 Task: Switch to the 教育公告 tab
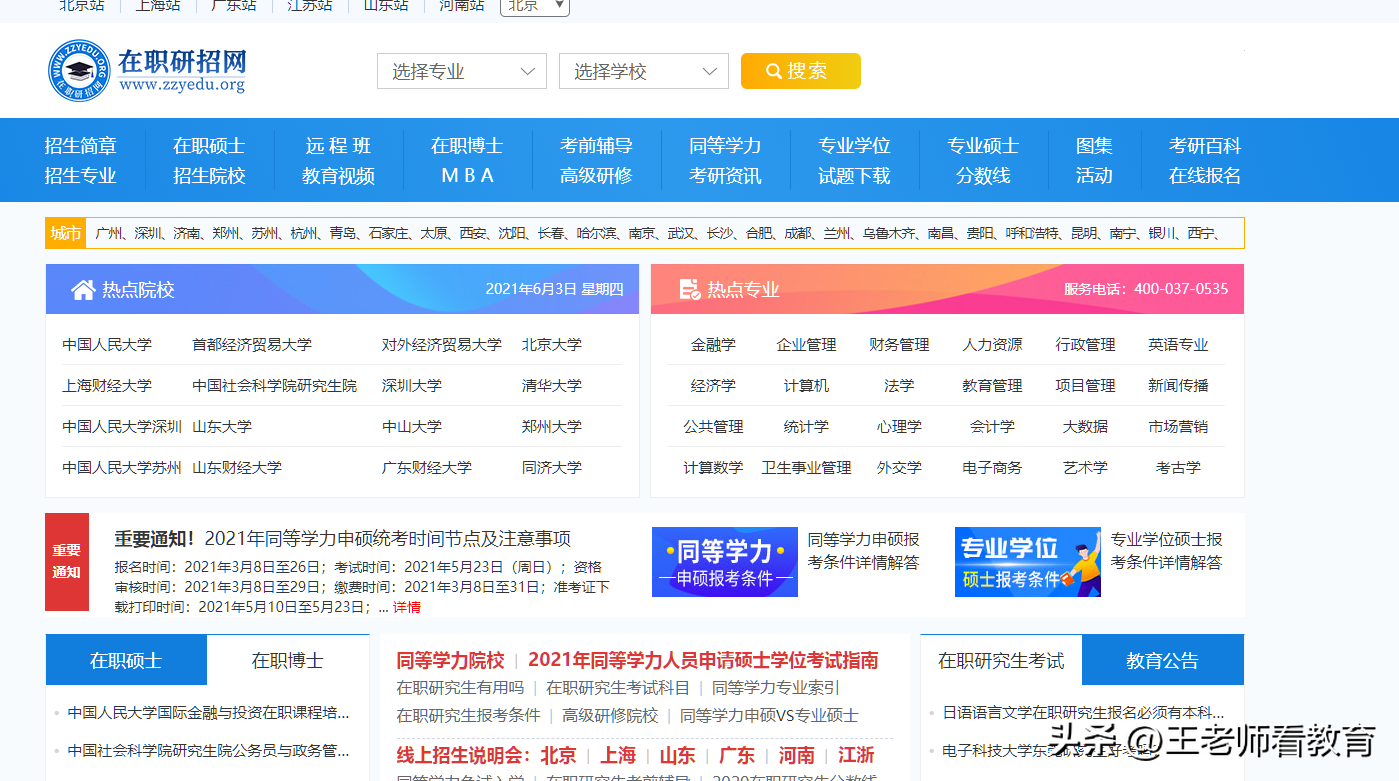pos(1162,660)
